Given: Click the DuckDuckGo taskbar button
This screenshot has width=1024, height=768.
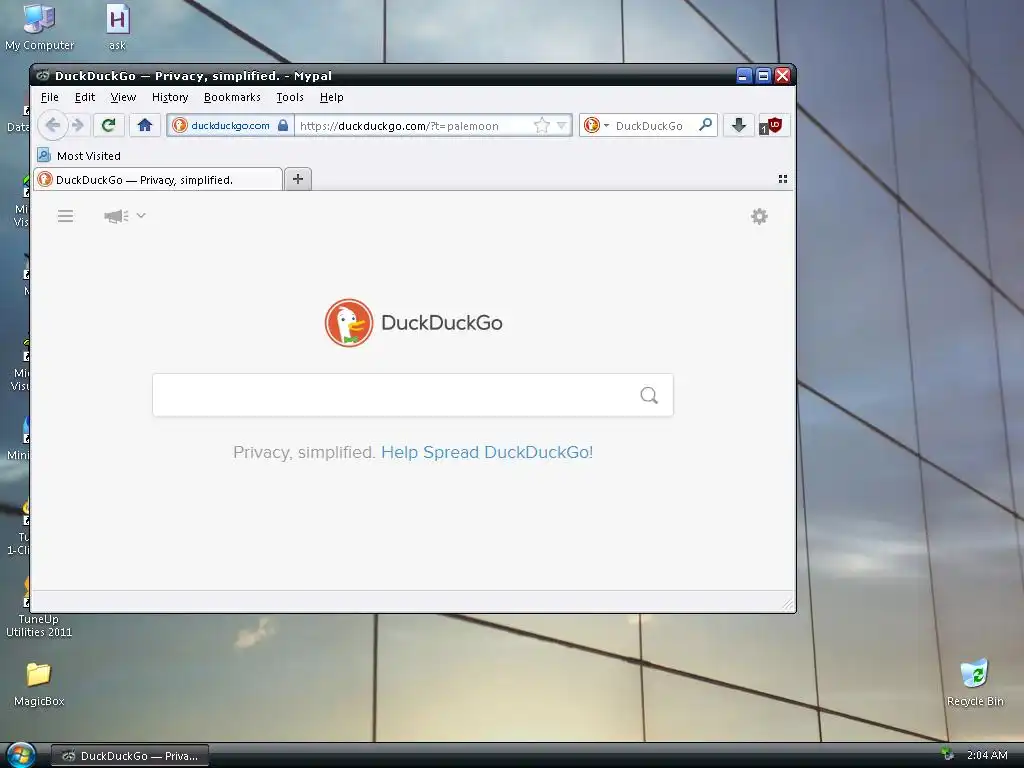Looking at the screenshot, I should point(130,756).
